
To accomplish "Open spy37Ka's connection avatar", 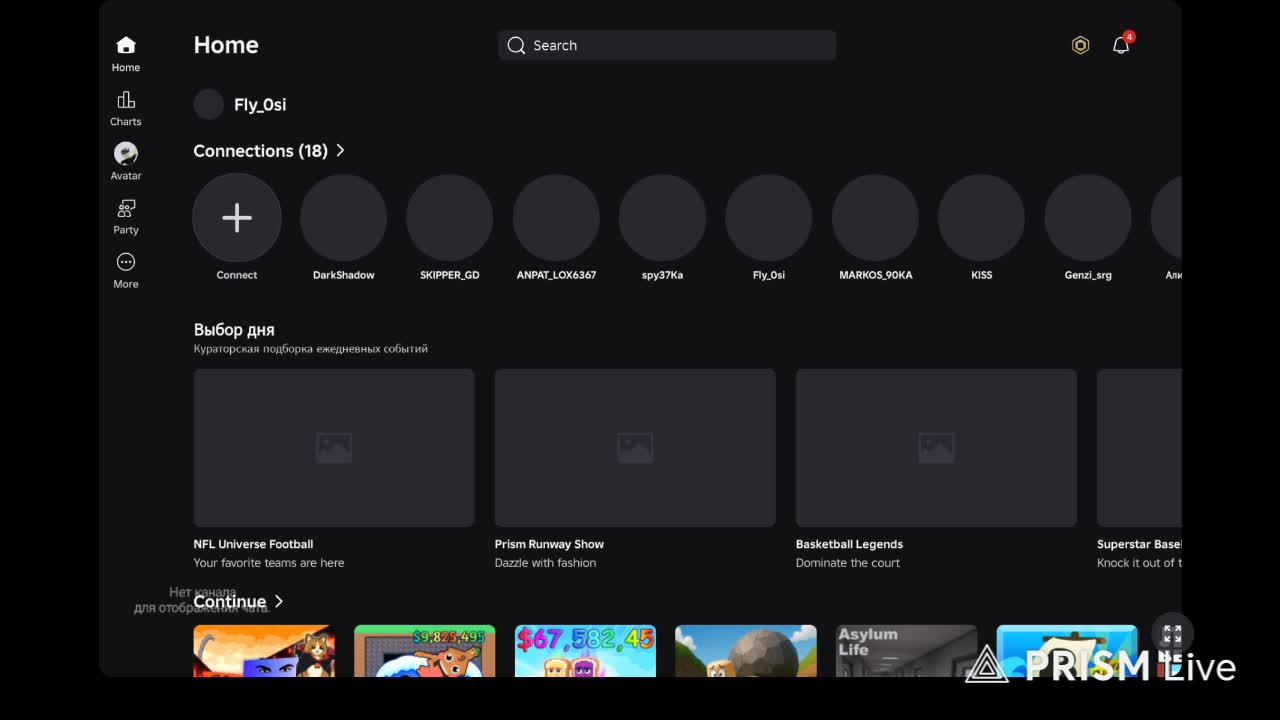I will pyautogui.click(x=662, y=218).
